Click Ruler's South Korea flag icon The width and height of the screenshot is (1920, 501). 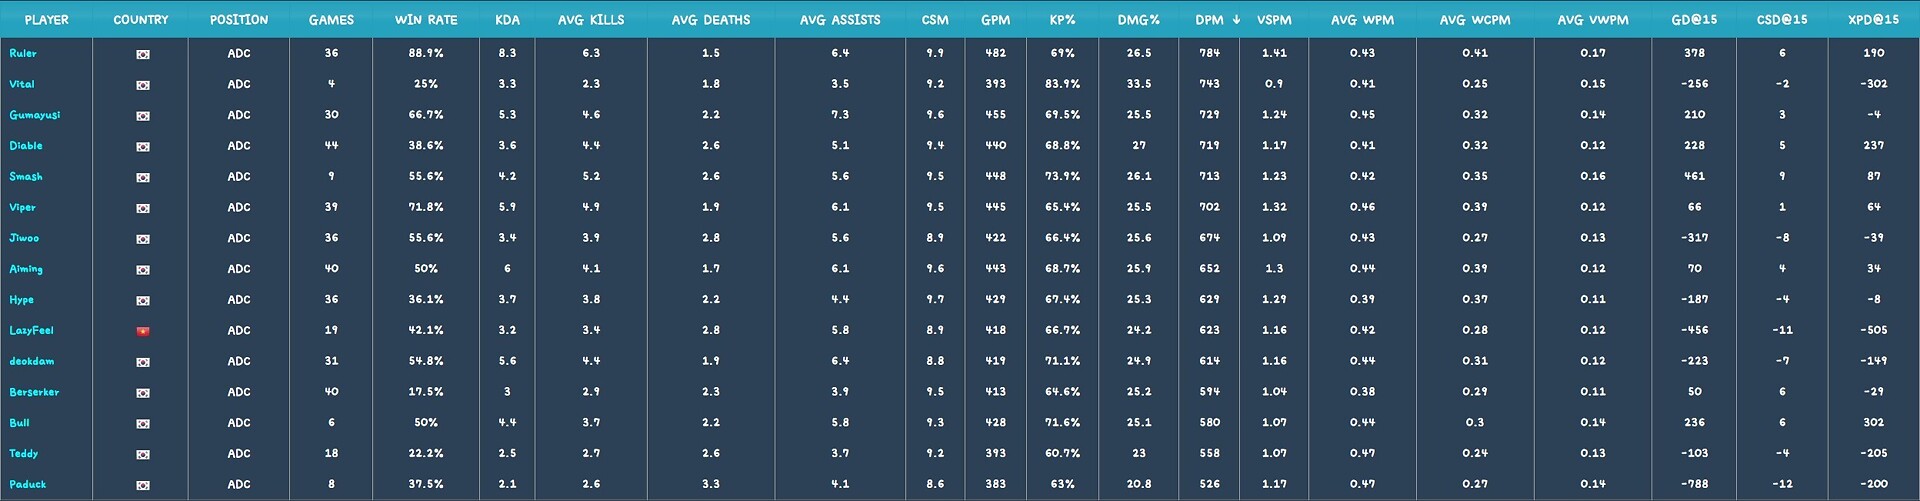coord(143,54)
